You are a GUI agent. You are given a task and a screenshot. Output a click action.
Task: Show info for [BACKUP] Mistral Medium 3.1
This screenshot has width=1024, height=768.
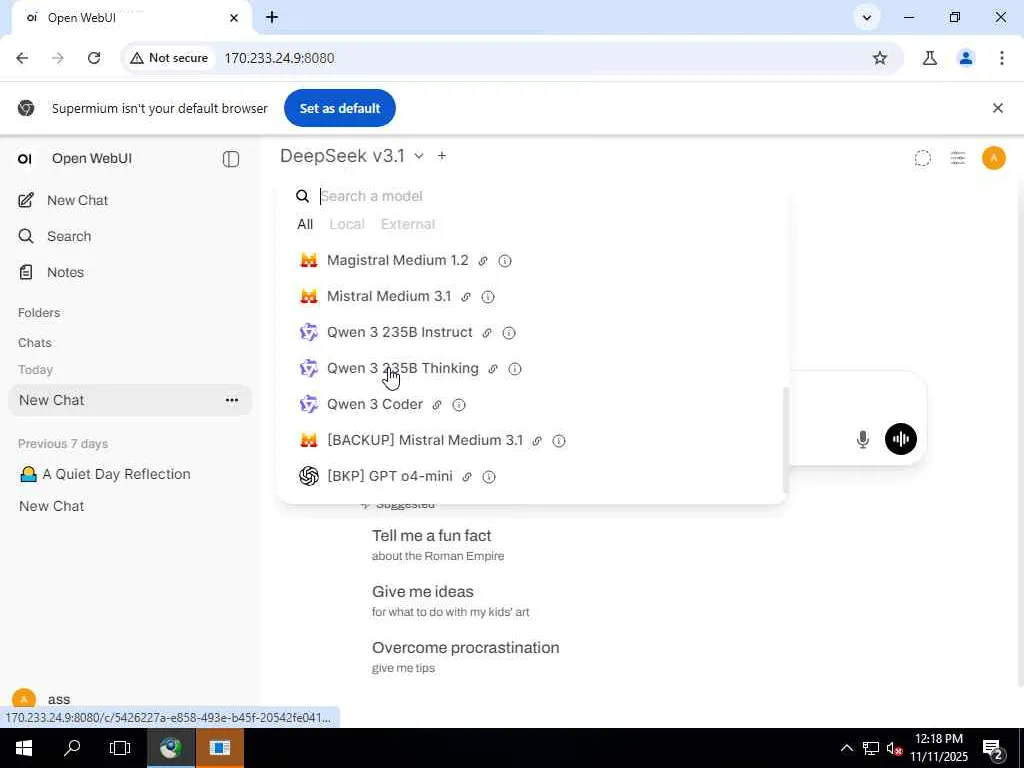coord(559,441)
